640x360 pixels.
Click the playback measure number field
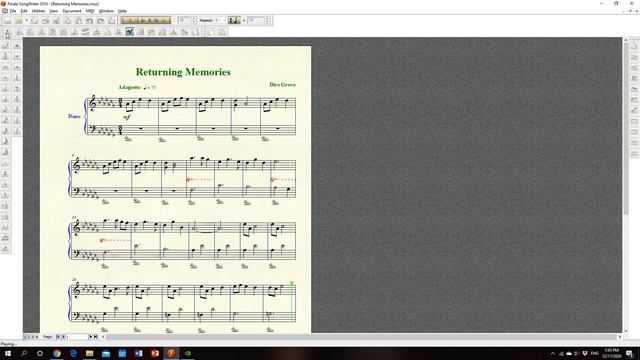(184, 20)
